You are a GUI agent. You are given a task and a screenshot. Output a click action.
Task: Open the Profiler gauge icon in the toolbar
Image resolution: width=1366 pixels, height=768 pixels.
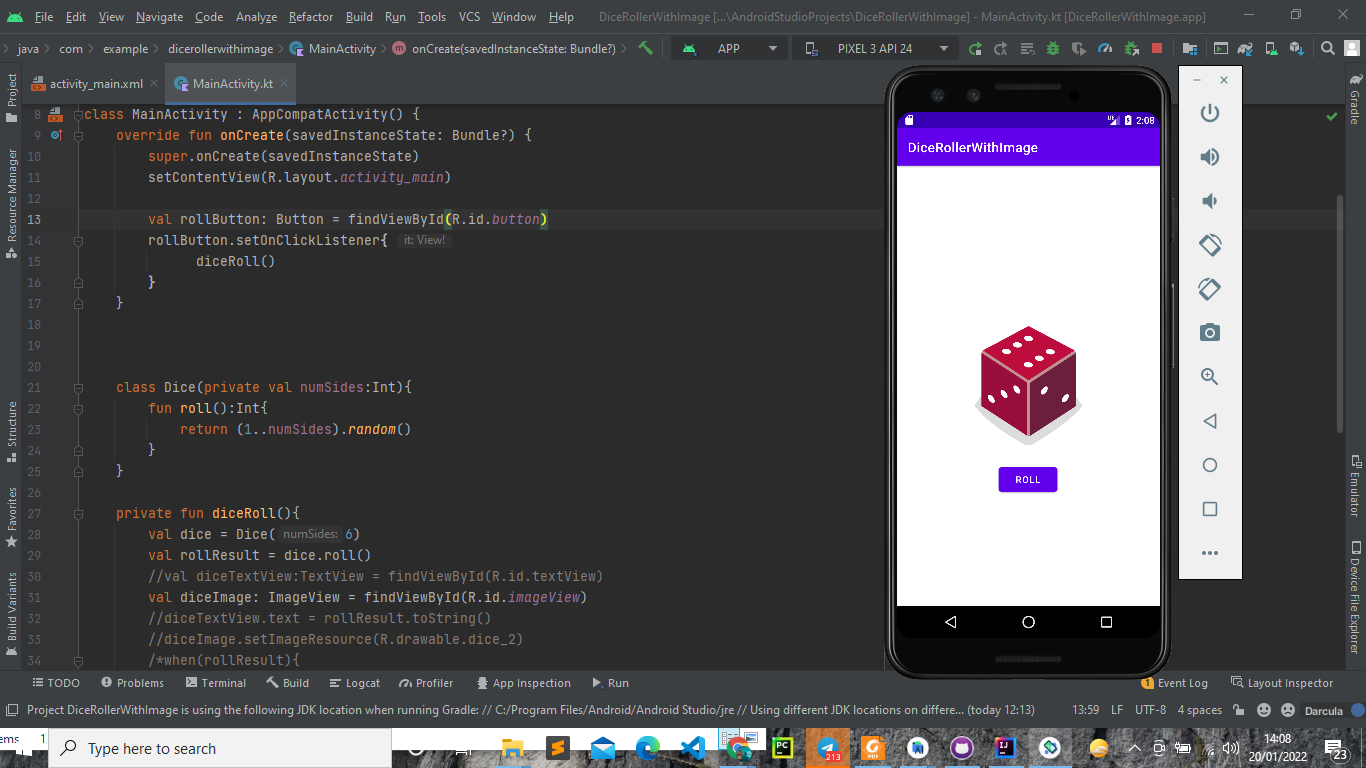point(1105,47)
